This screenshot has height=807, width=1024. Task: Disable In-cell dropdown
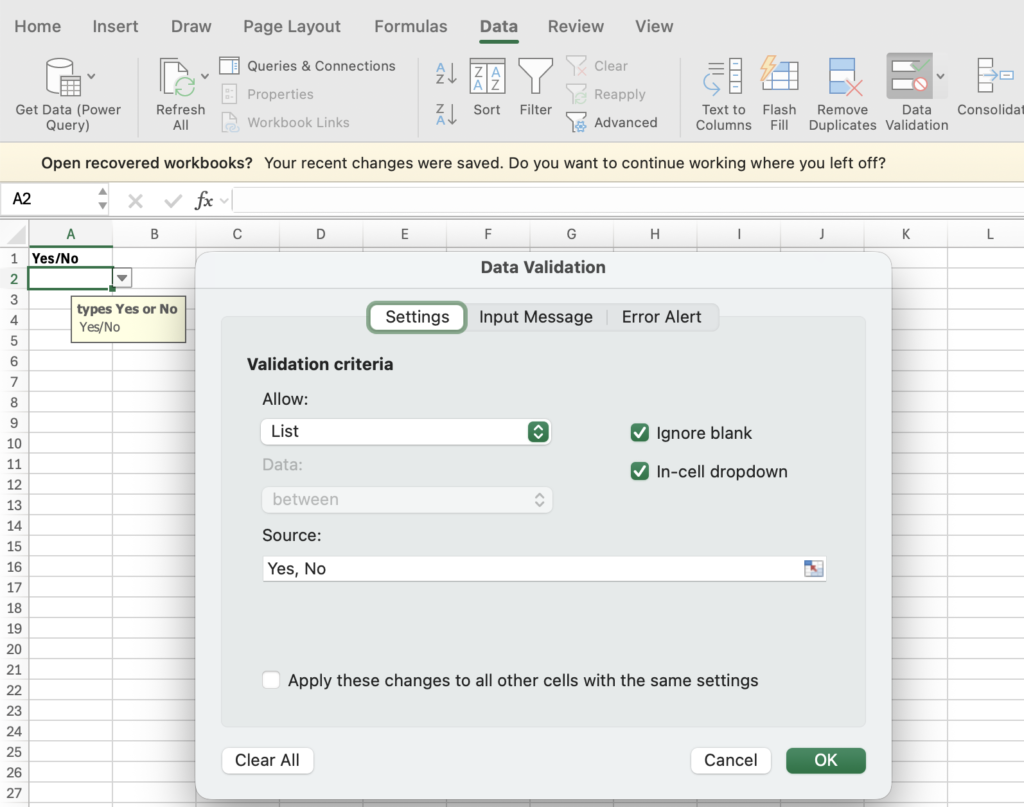click(x=639, y=471)
